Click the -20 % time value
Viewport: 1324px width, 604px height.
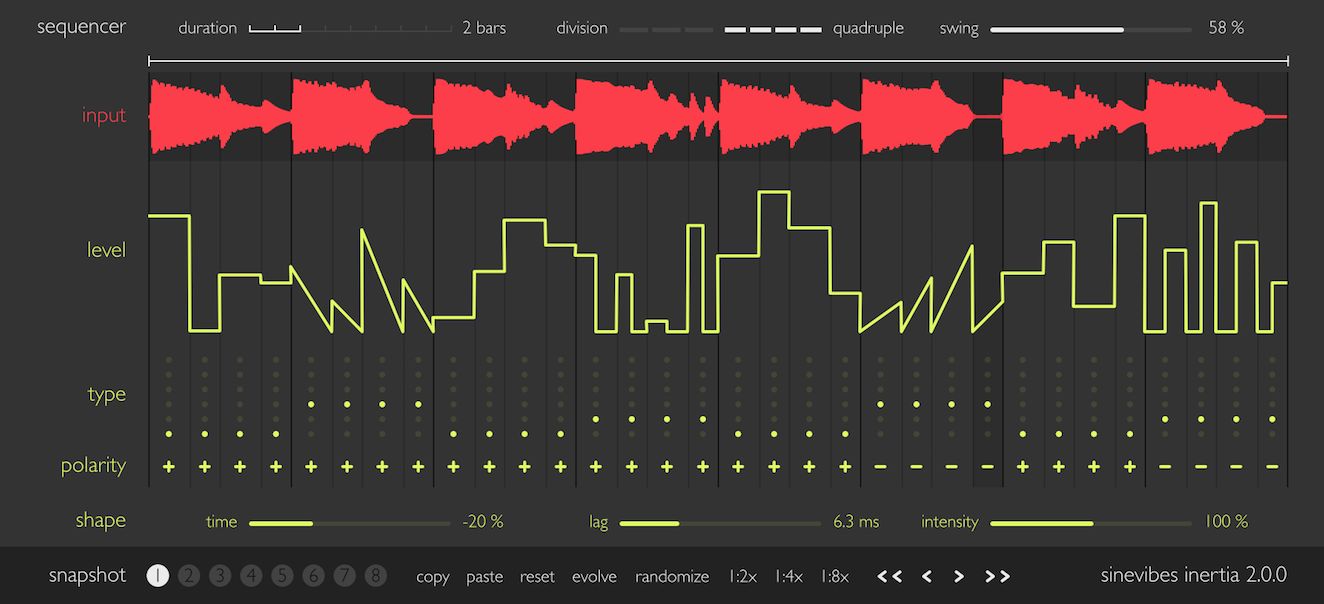pyautogui.click(x=482, y=521)
